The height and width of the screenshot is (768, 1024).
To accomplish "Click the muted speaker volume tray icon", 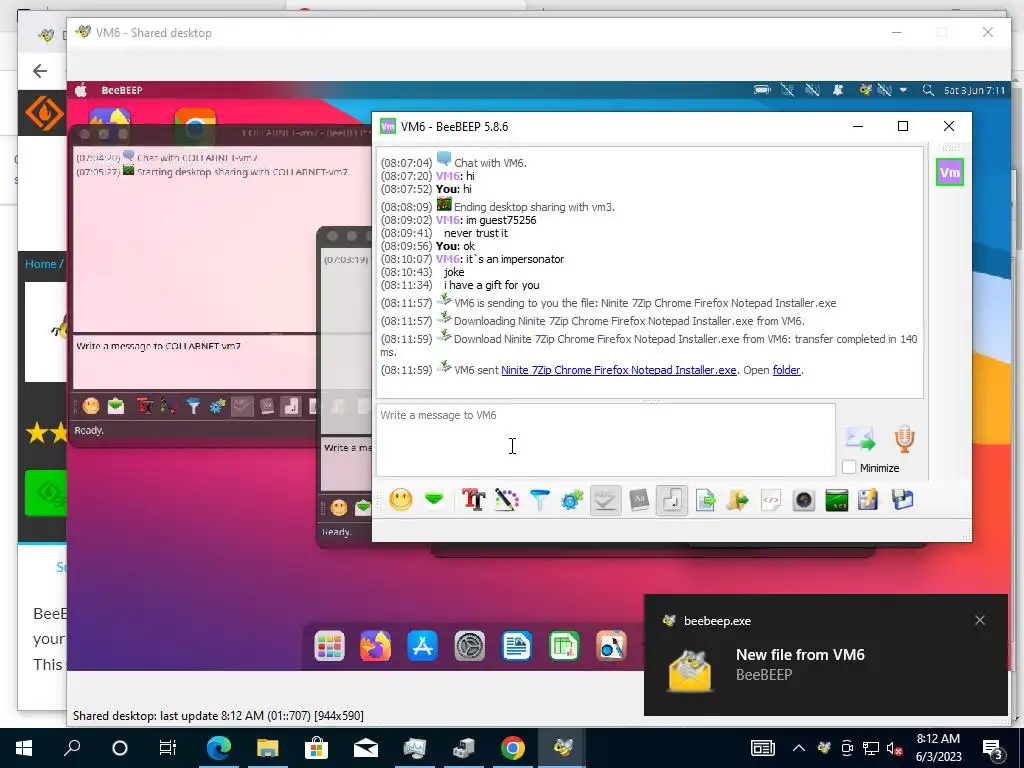I will point(895,748).
